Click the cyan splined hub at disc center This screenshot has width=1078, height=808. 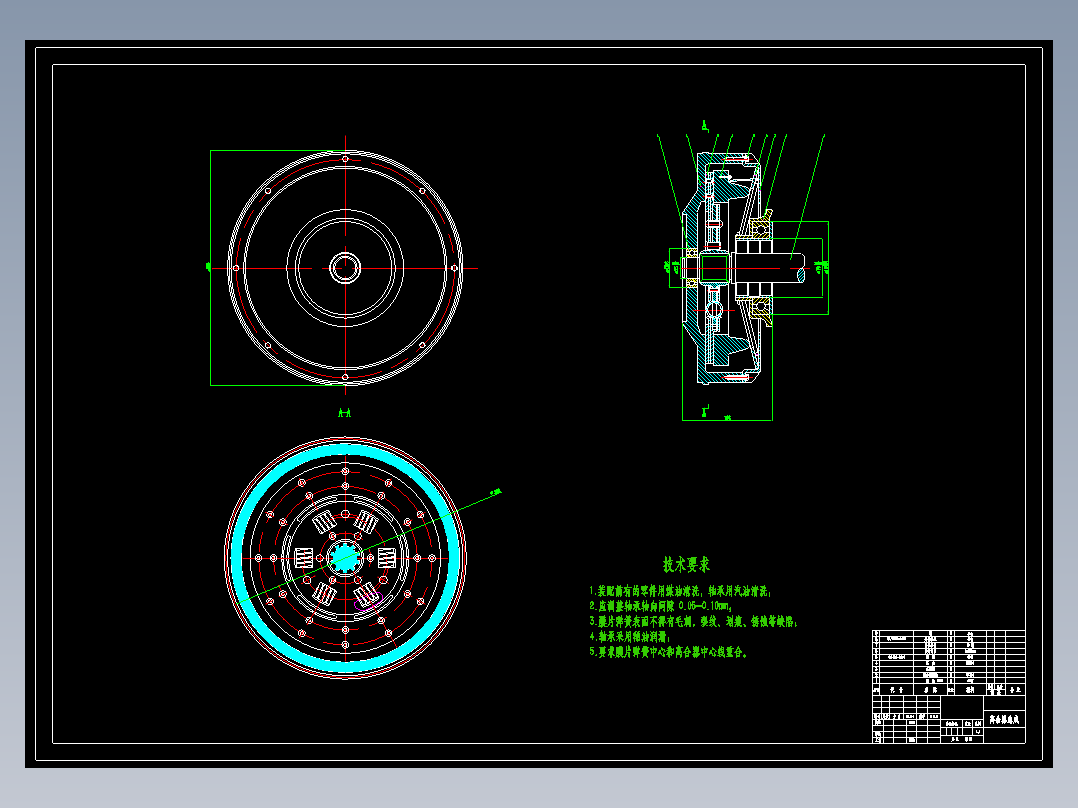point(344,558)
